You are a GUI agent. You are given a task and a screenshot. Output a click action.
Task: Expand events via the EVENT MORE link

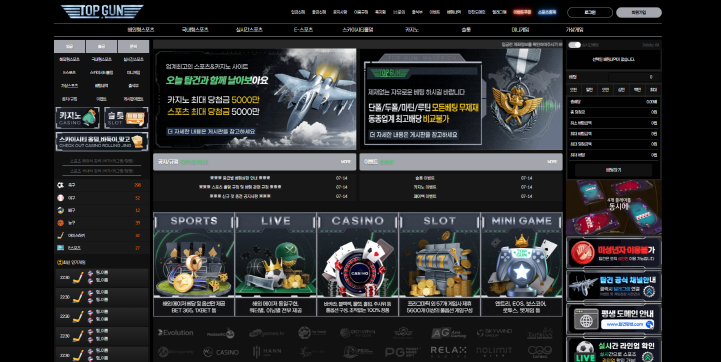[x=552, y=162]
